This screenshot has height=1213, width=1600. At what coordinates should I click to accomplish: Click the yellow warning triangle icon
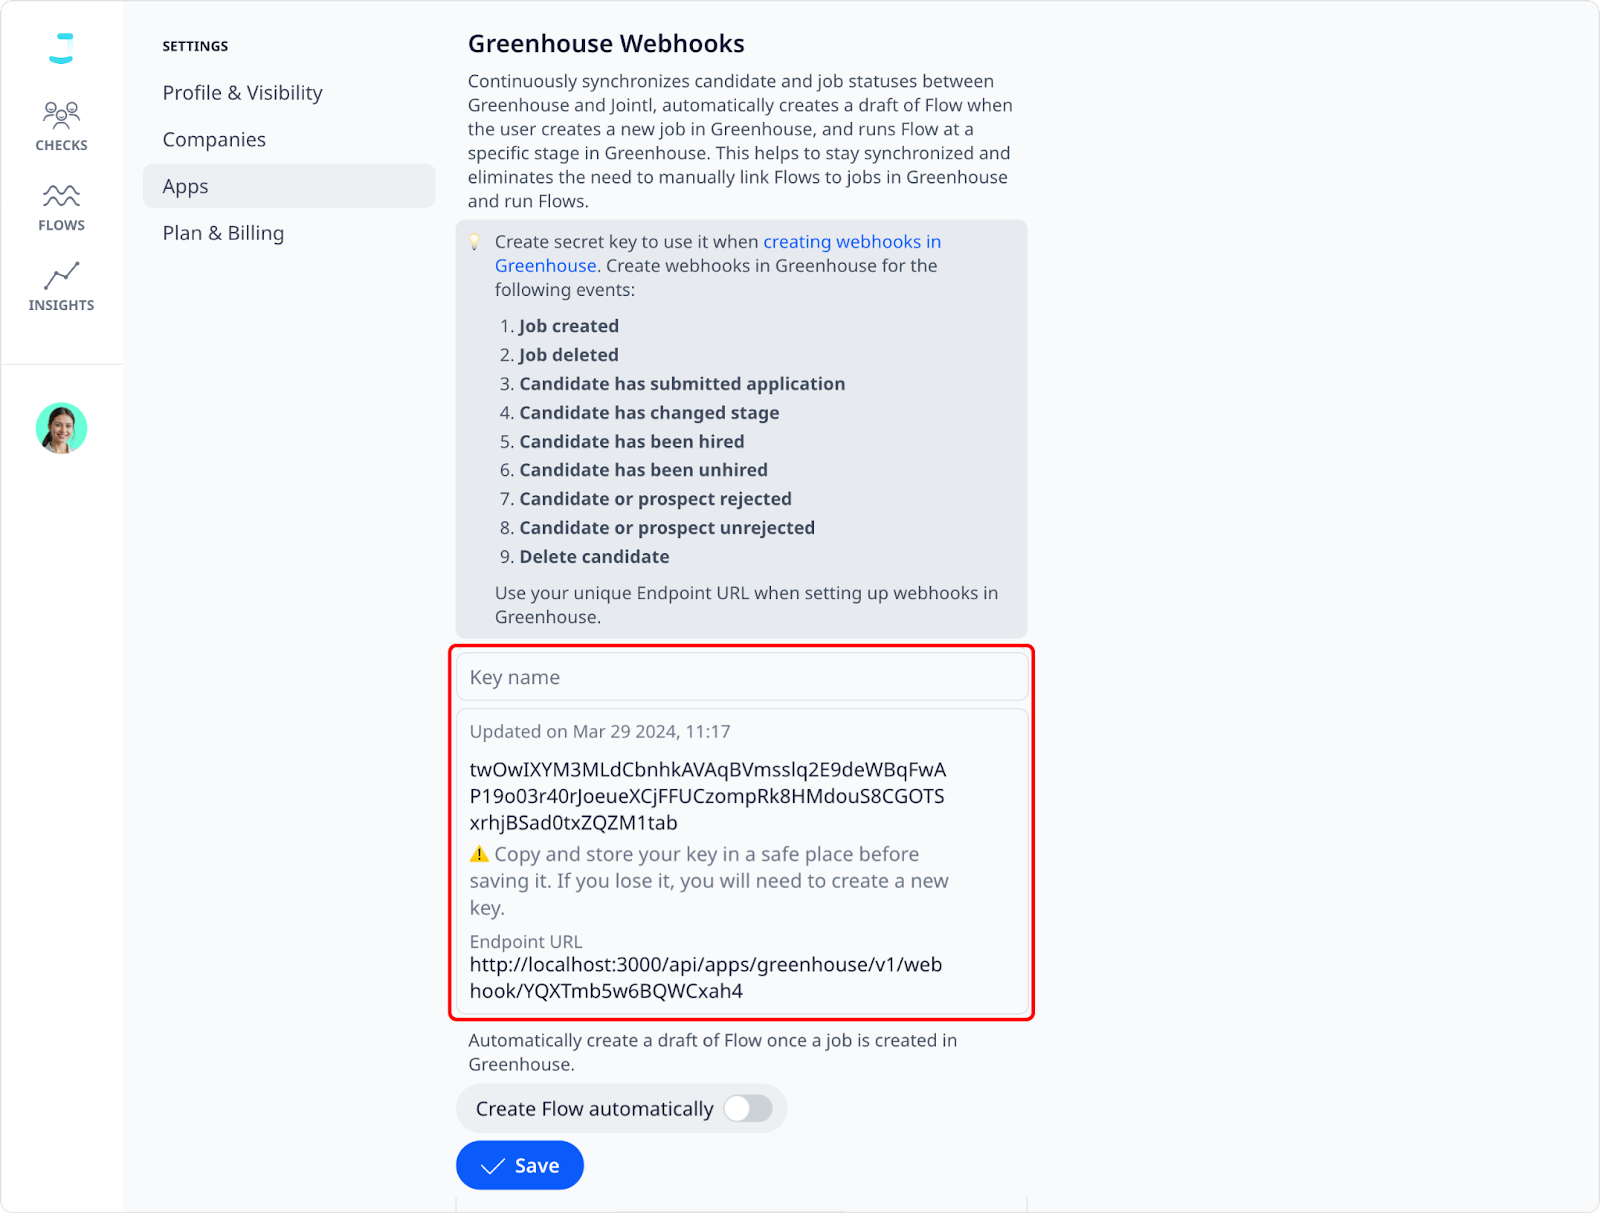[479, 854]
